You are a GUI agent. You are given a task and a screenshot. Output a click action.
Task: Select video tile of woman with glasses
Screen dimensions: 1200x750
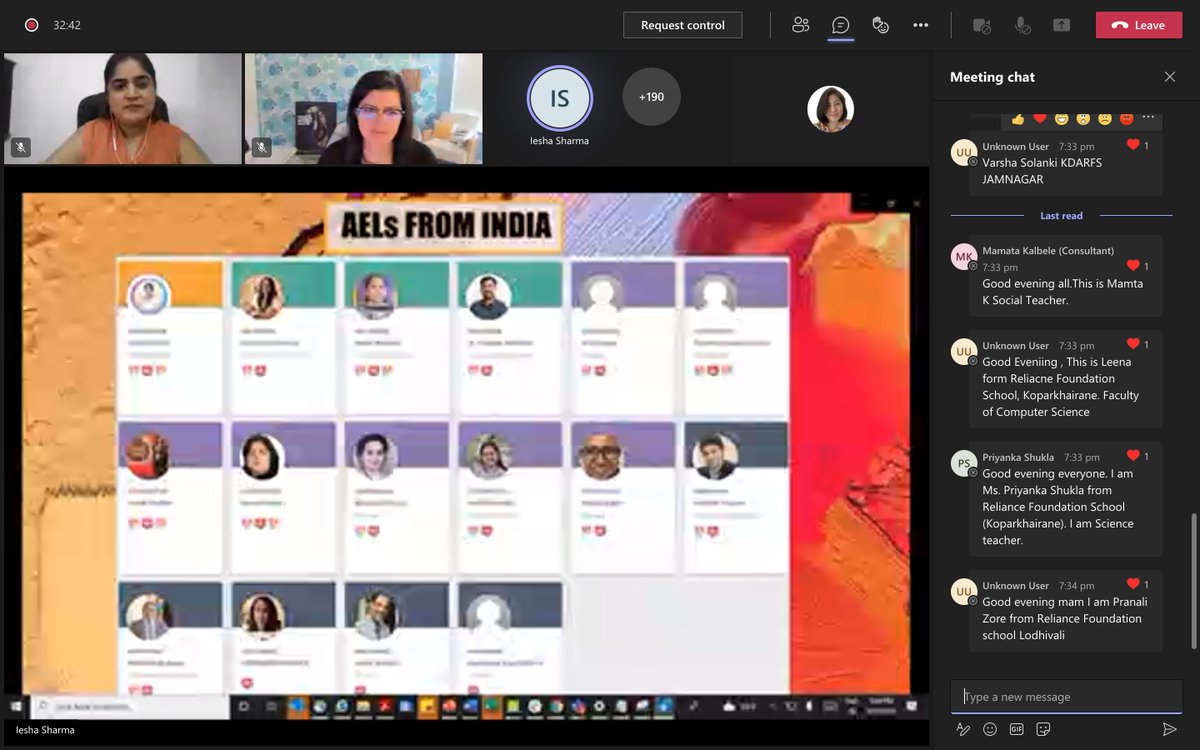(364, 109)
